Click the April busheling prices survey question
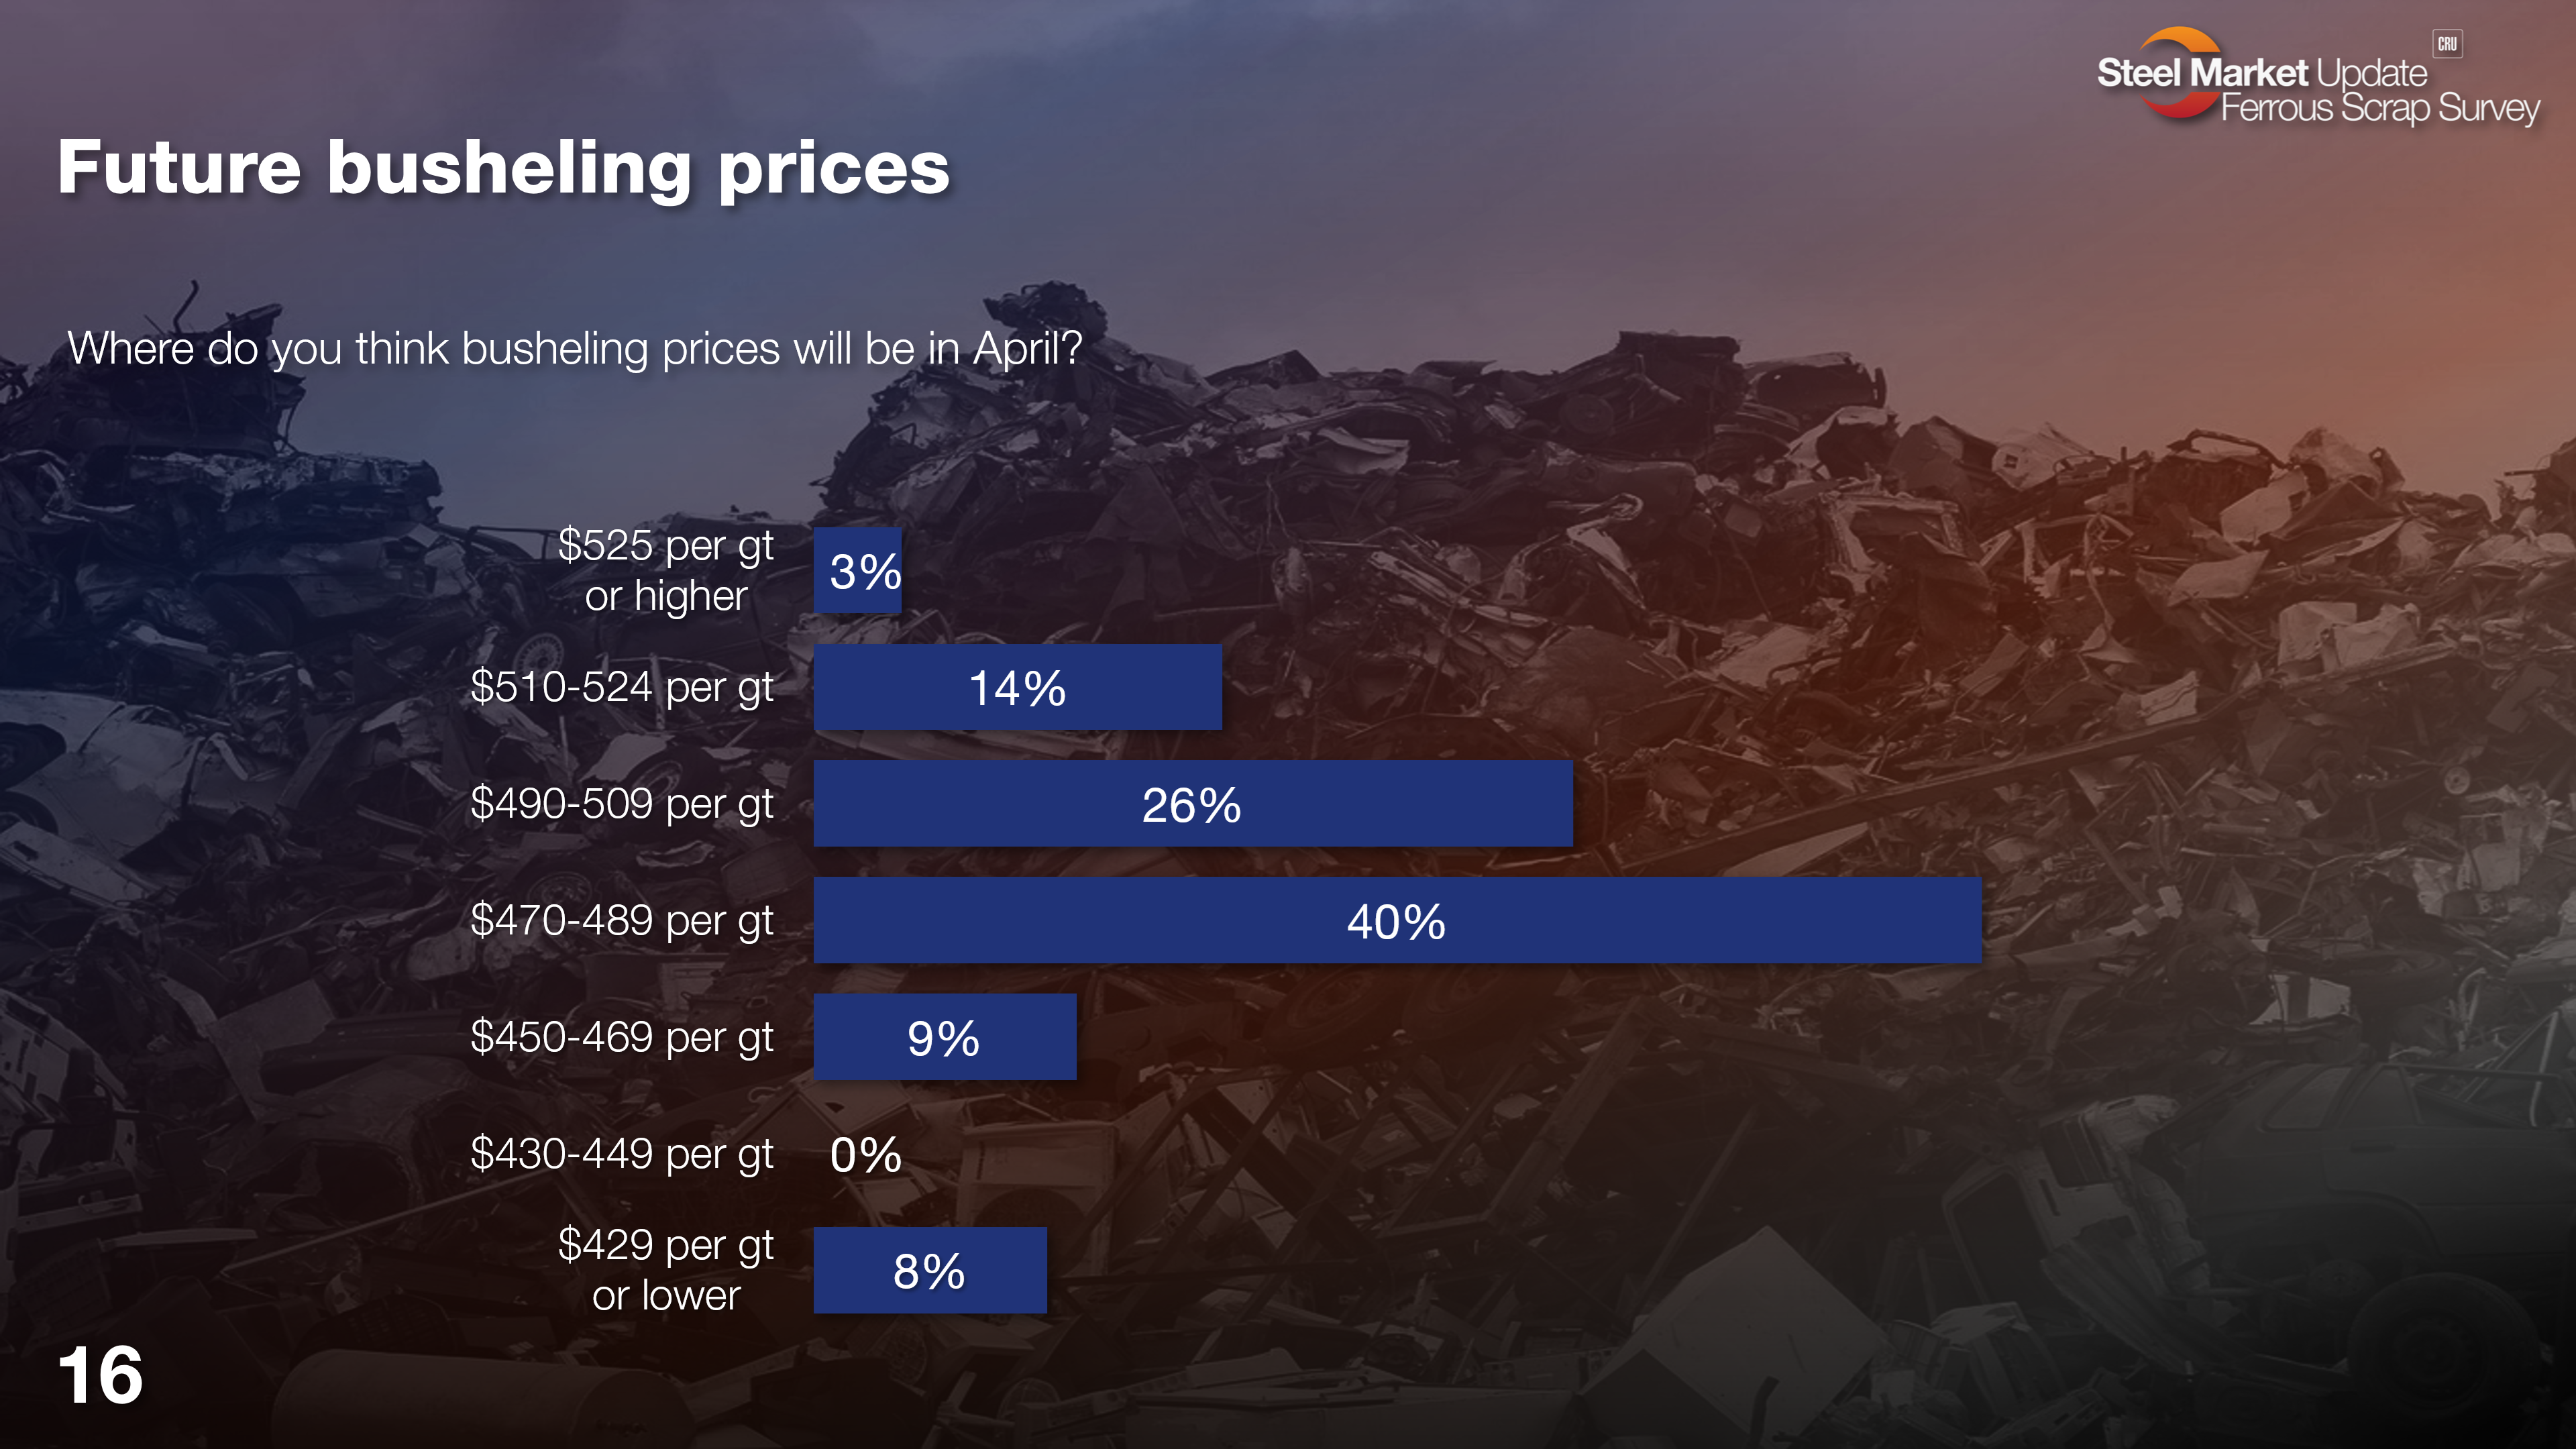 [x=575, y=348]
